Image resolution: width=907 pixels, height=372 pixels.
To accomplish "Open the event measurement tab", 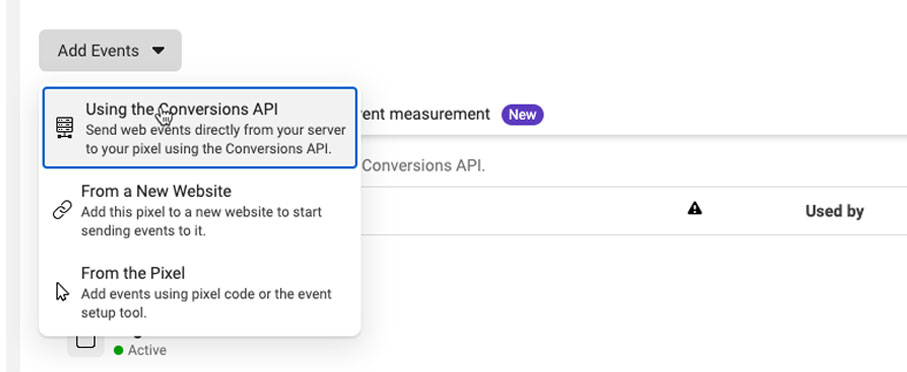I will (426, 115).
